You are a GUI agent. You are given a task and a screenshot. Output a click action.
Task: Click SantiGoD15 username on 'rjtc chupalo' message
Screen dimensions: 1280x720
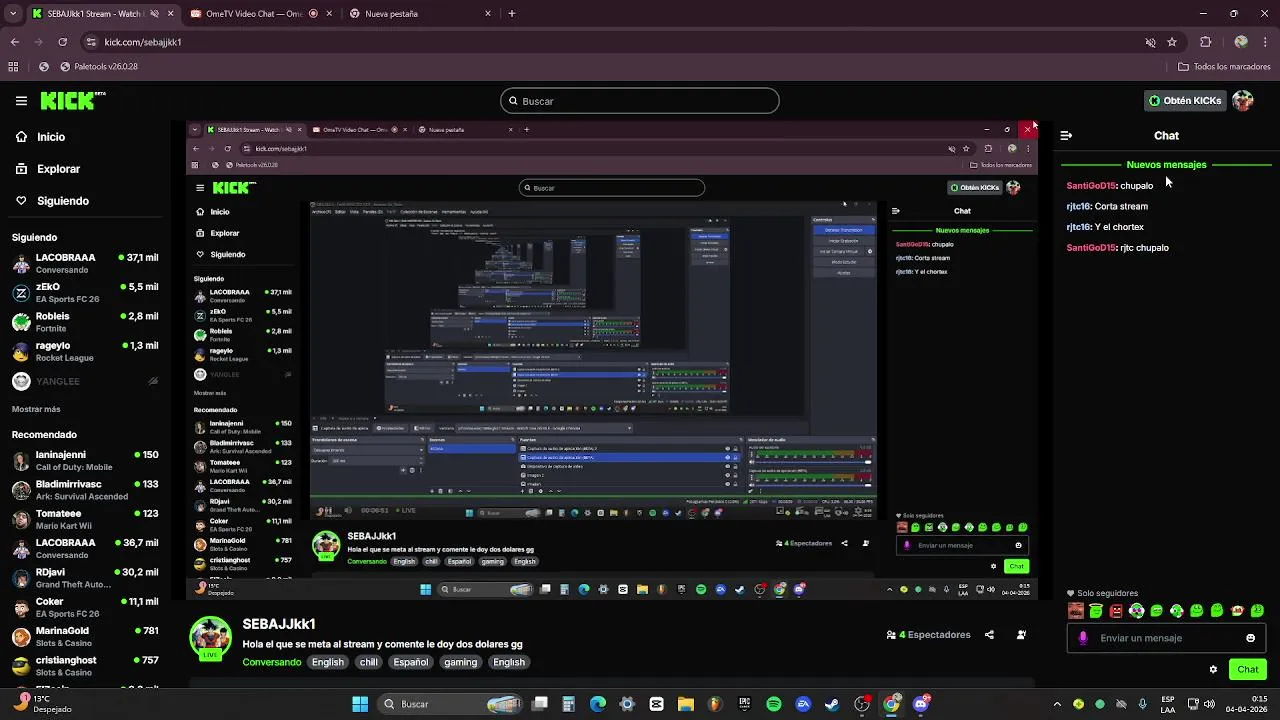(x=1091, y=248)
